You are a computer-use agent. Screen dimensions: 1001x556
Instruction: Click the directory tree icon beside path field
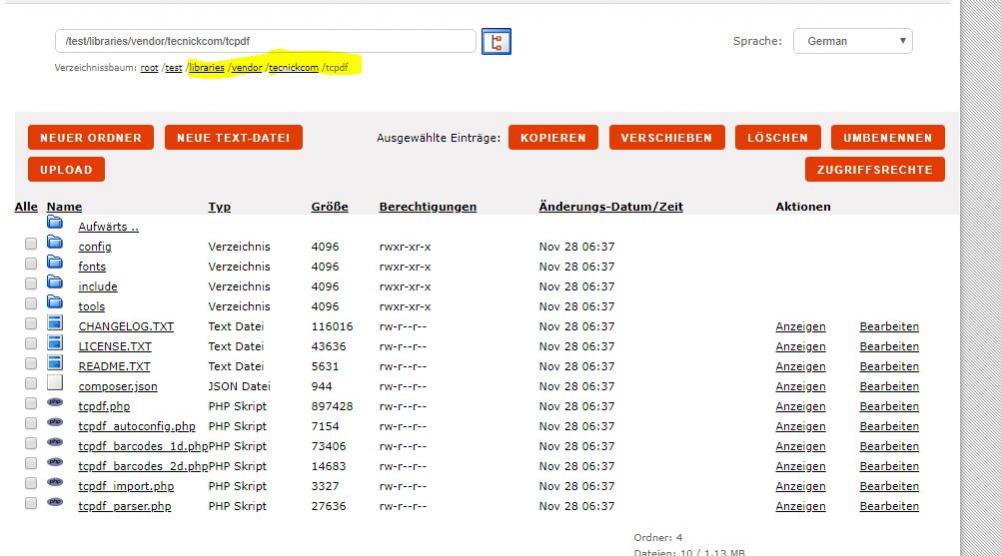pos(496,41)
